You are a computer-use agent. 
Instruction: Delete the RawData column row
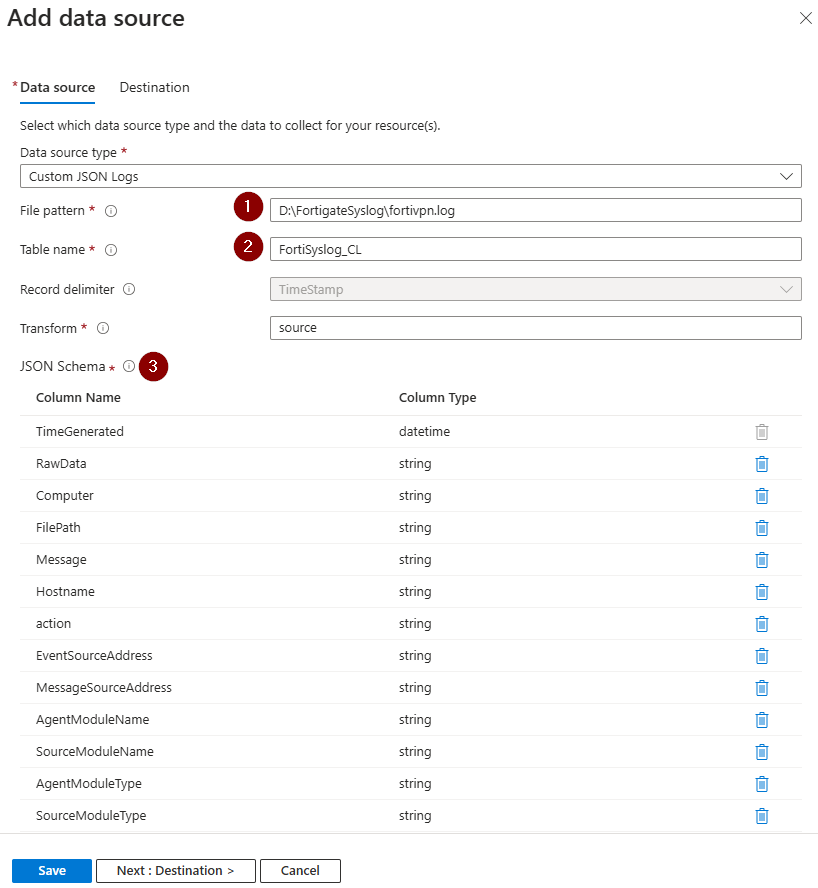click(x=761, y=464)
